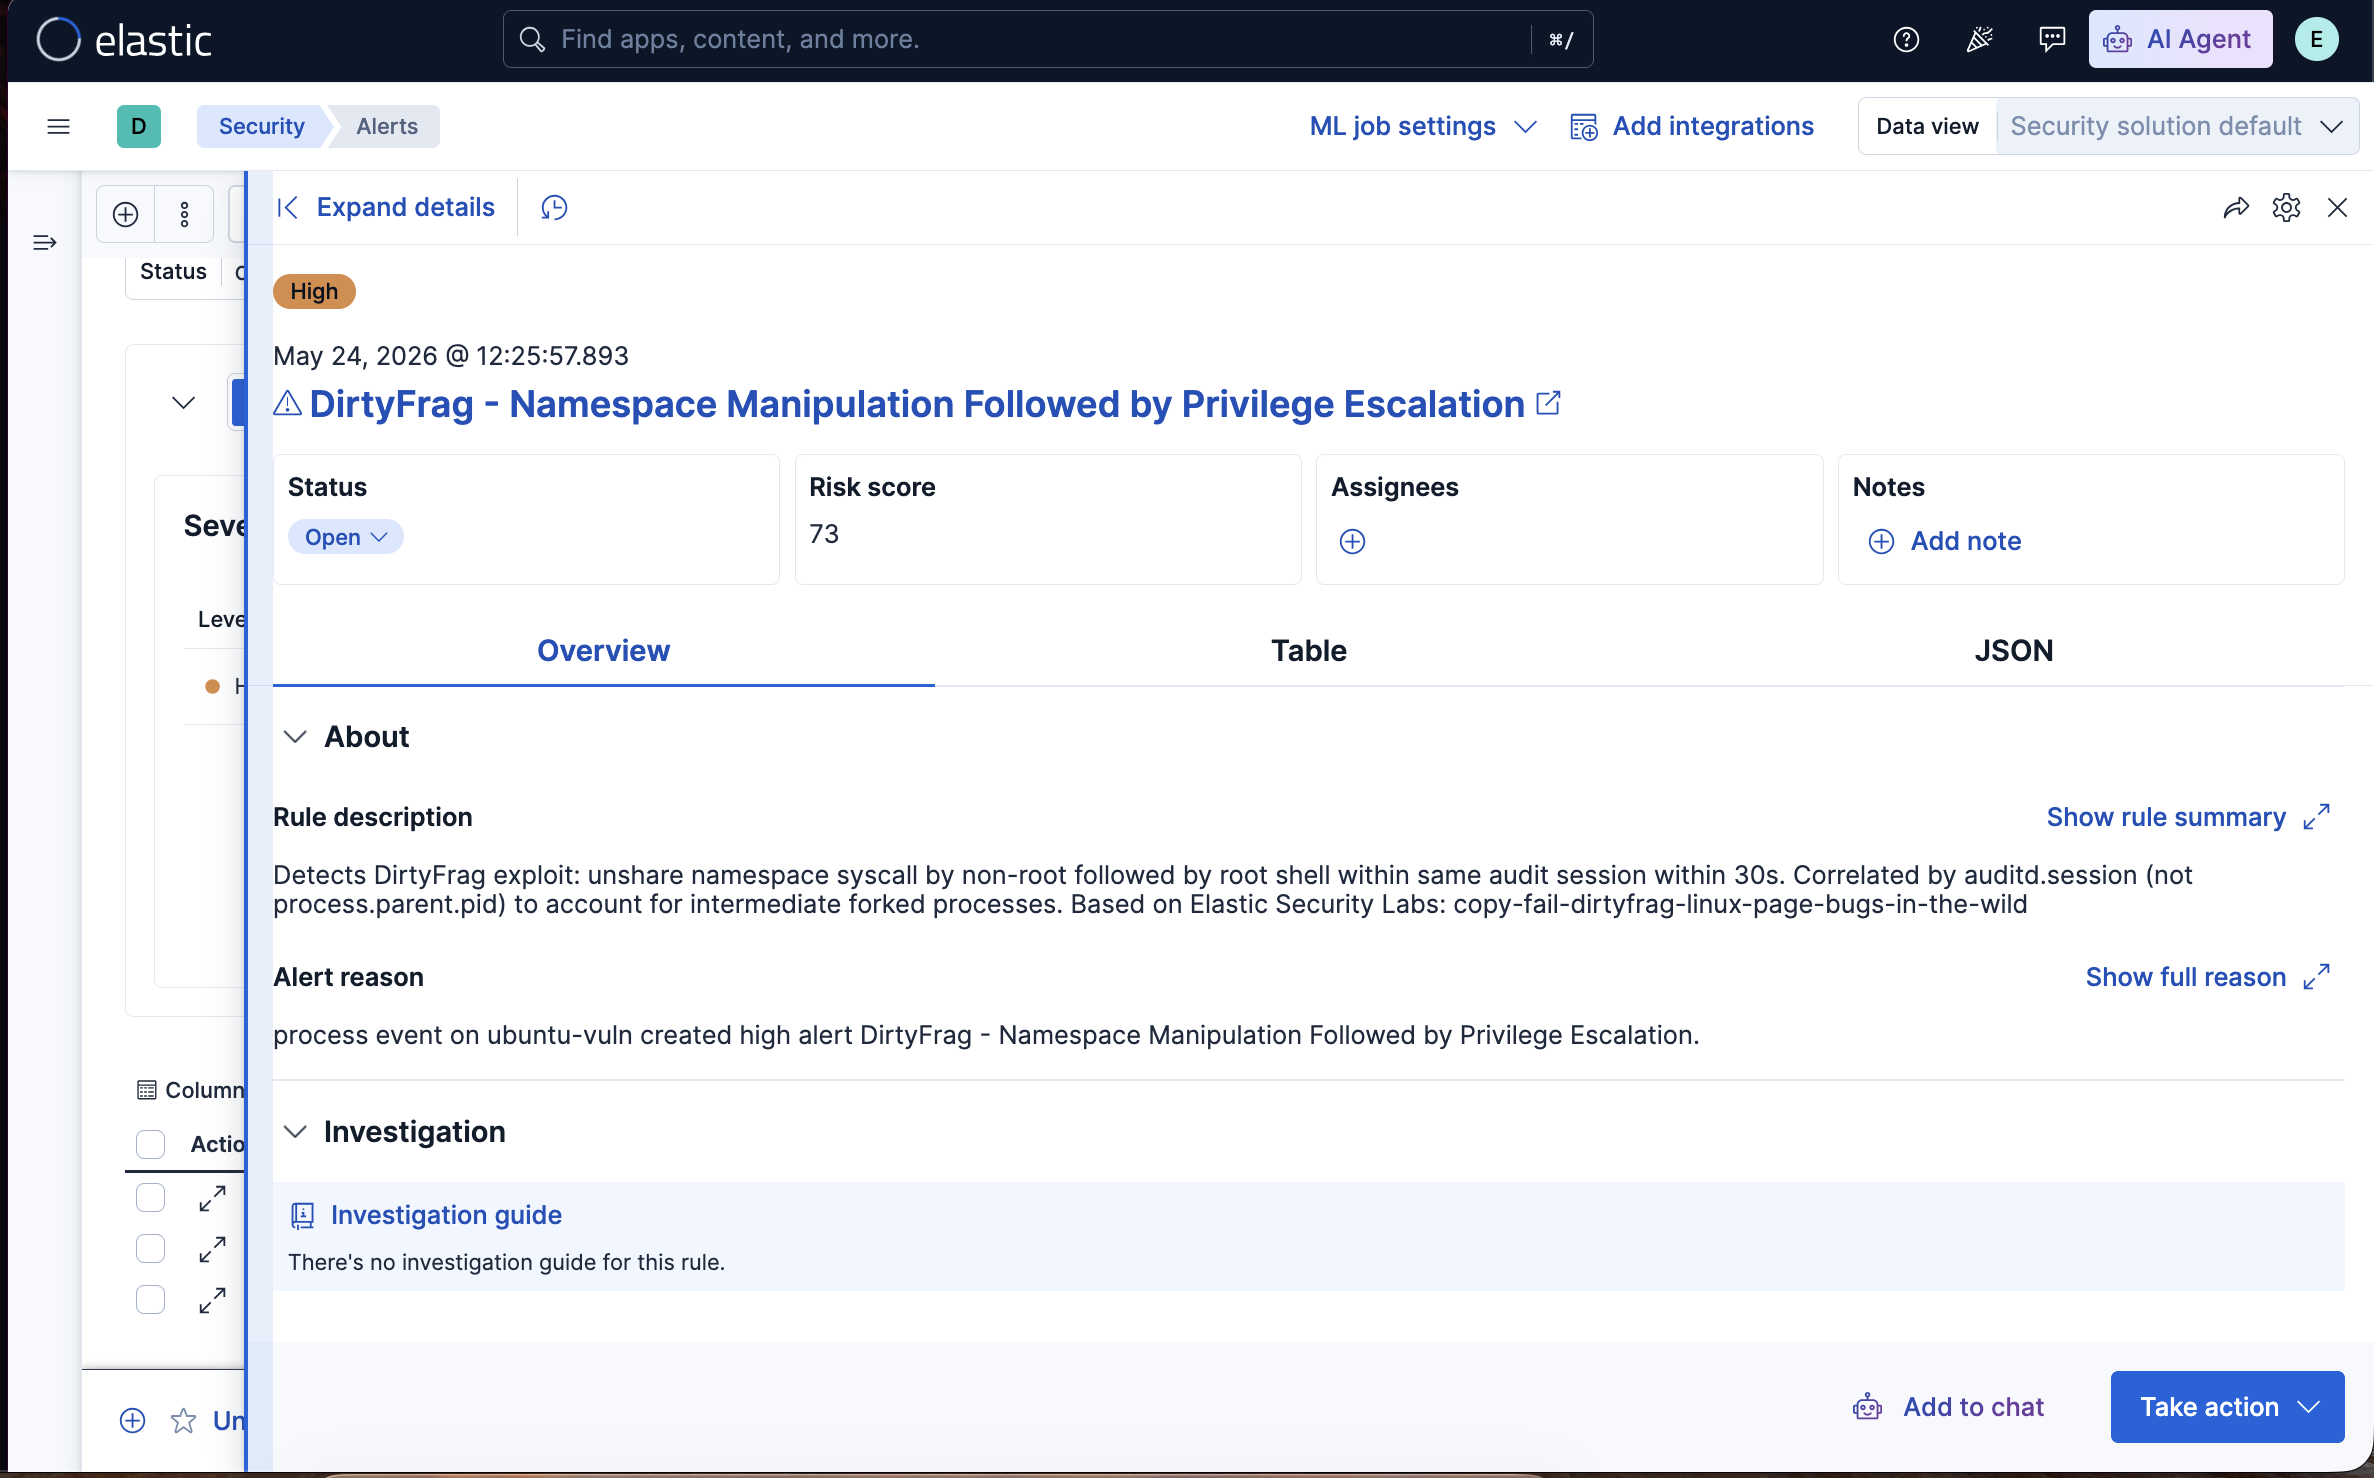Open the help menu icon
Screen dimensions: 2374x1478
[1906, 40]
